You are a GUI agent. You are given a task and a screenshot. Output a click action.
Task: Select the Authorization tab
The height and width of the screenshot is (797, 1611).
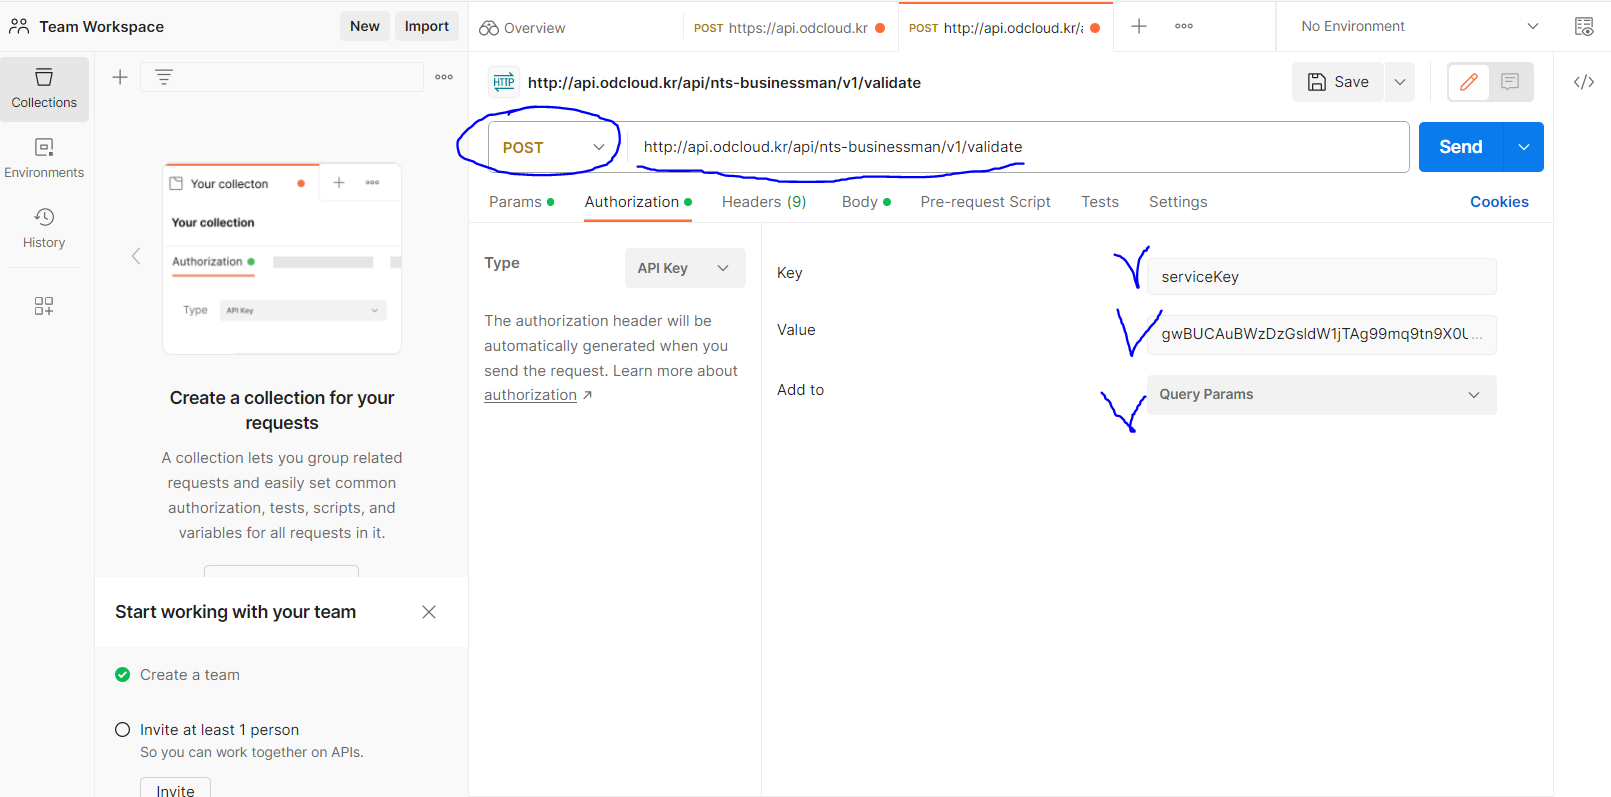[638, 202]
